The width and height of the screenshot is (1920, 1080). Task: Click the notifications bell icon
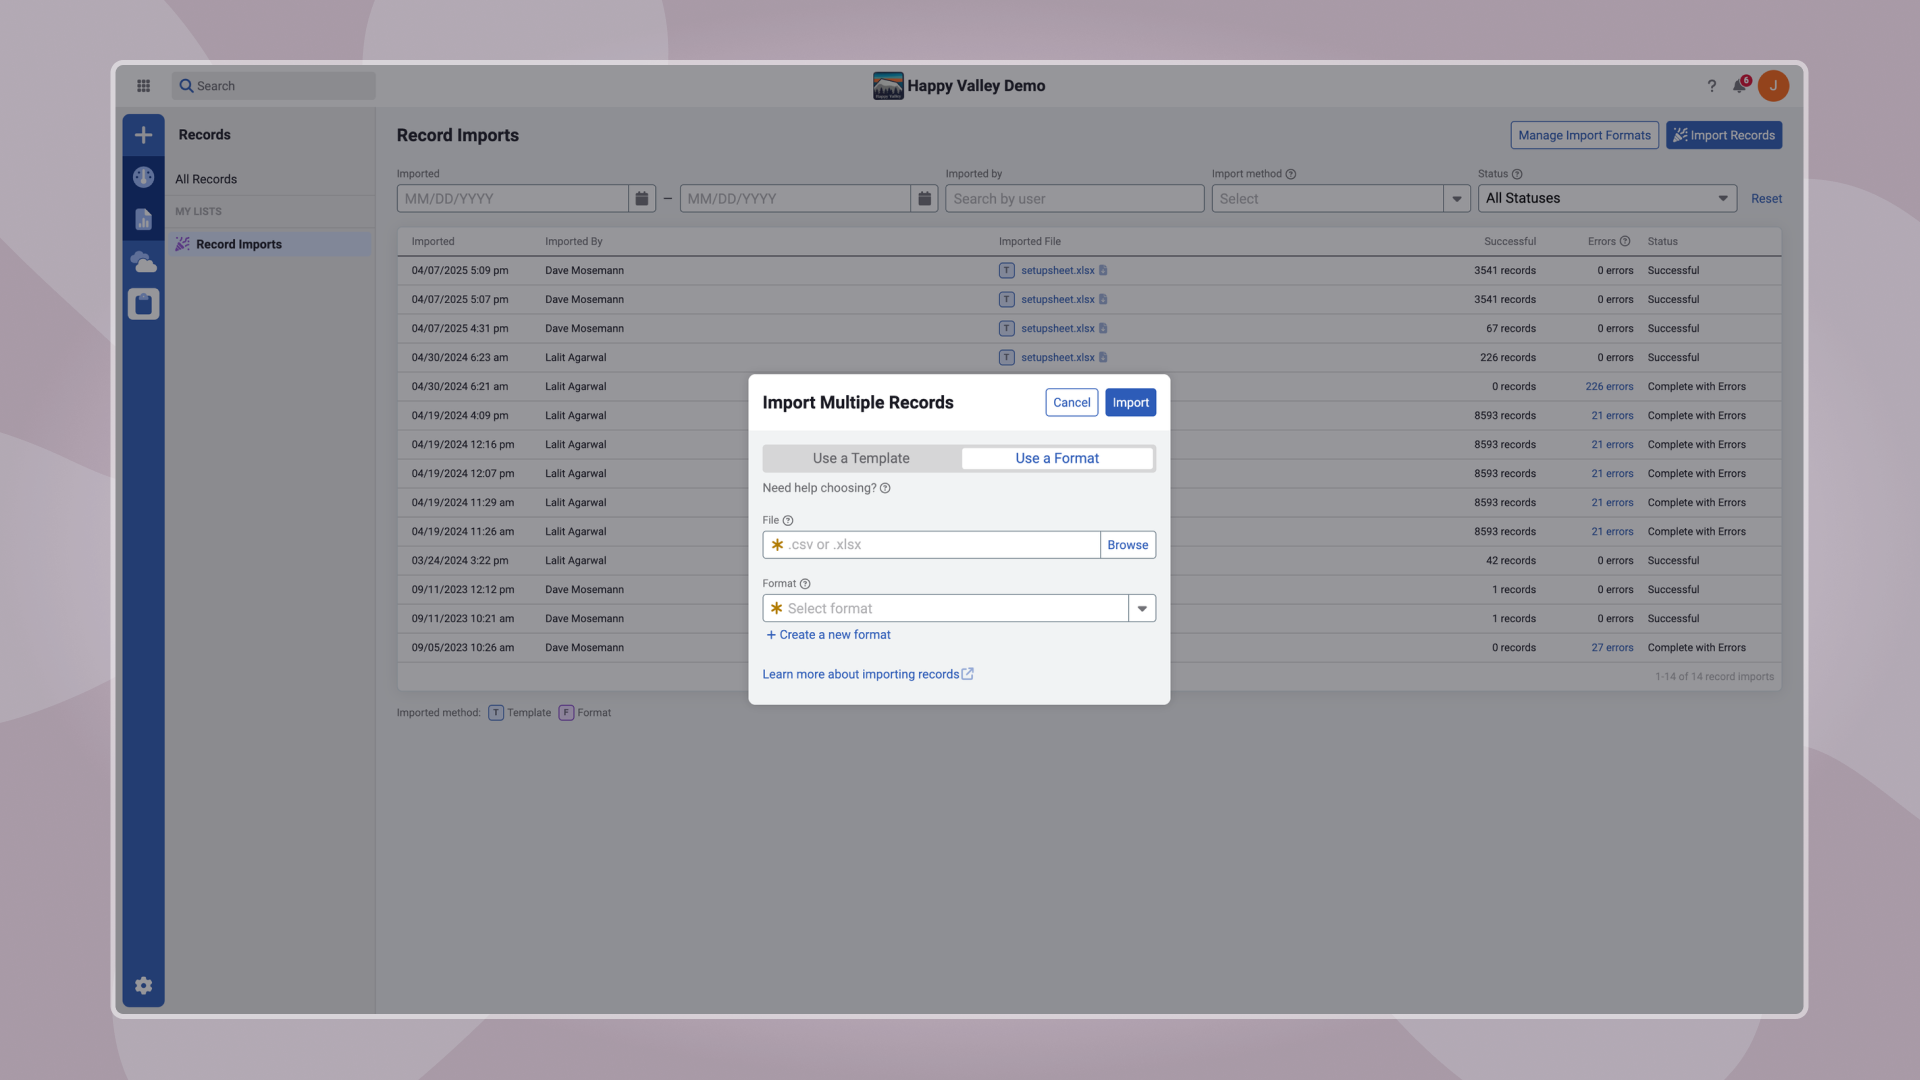coord(1739,86)
